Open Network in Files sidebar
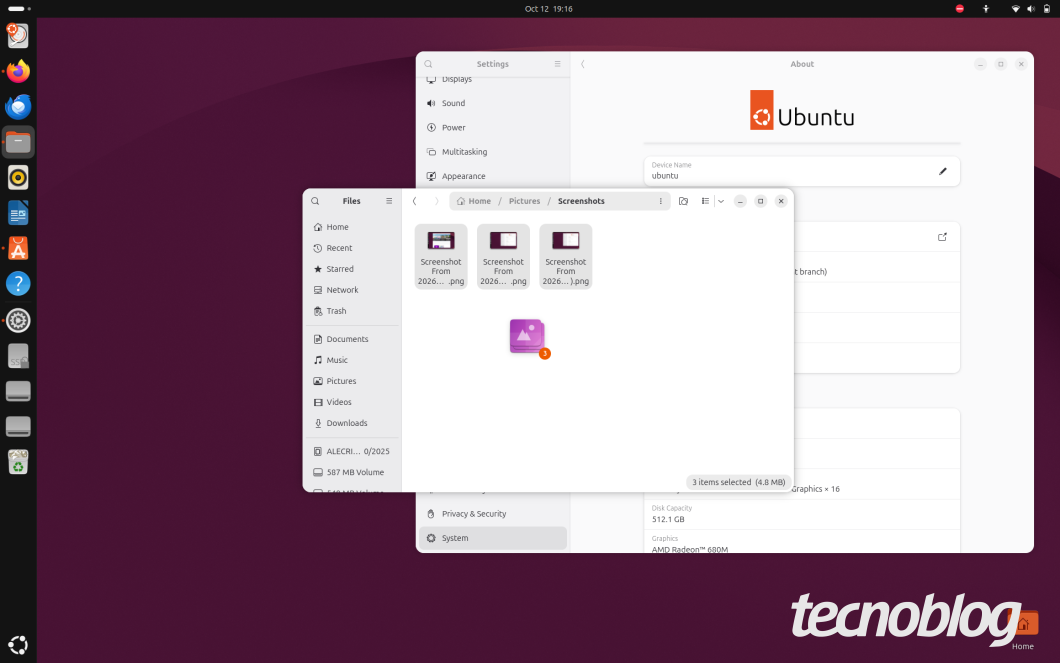 (x=353, y=290)
